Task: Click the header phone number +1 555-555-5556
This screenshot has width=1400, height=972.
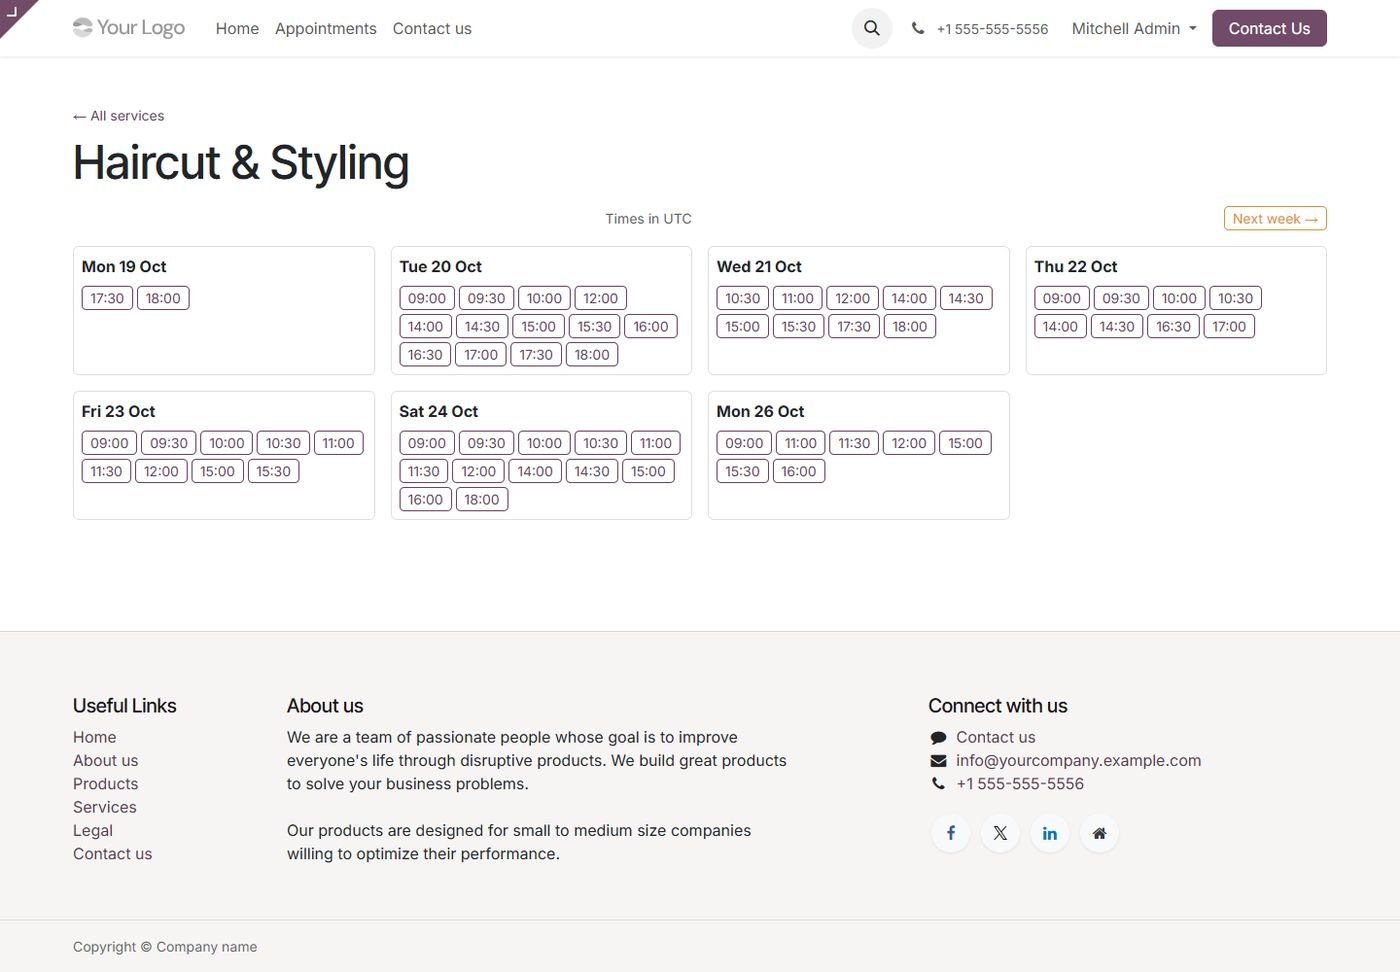Action: click(992, 29)
